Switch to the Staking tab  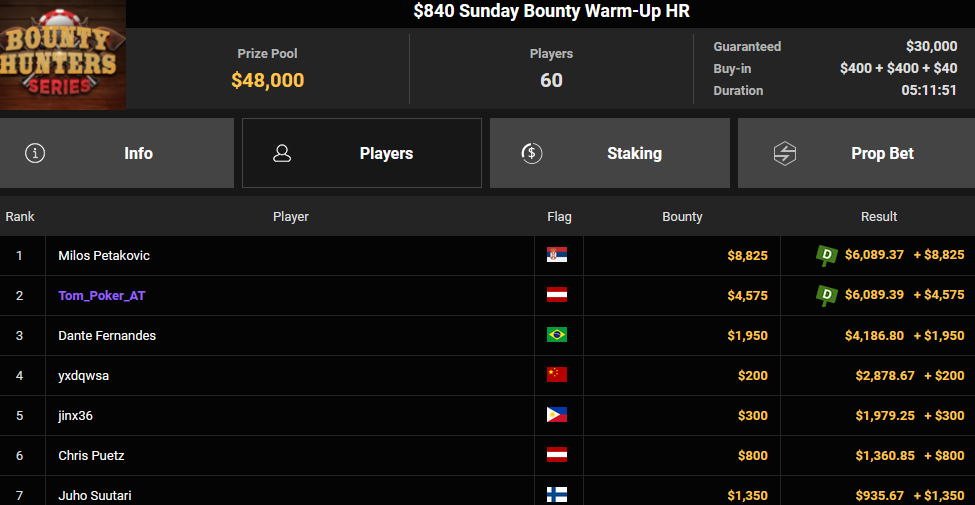click(609, 153)
